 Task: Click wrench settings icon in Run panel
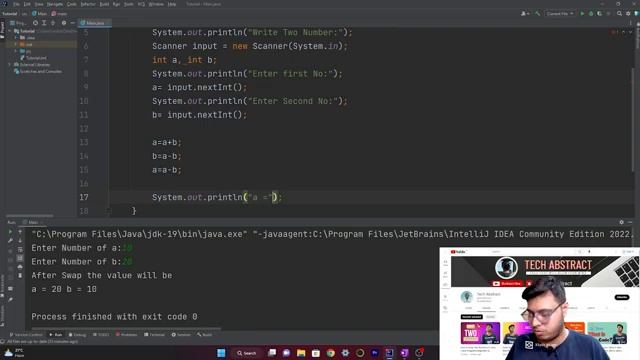11,241
